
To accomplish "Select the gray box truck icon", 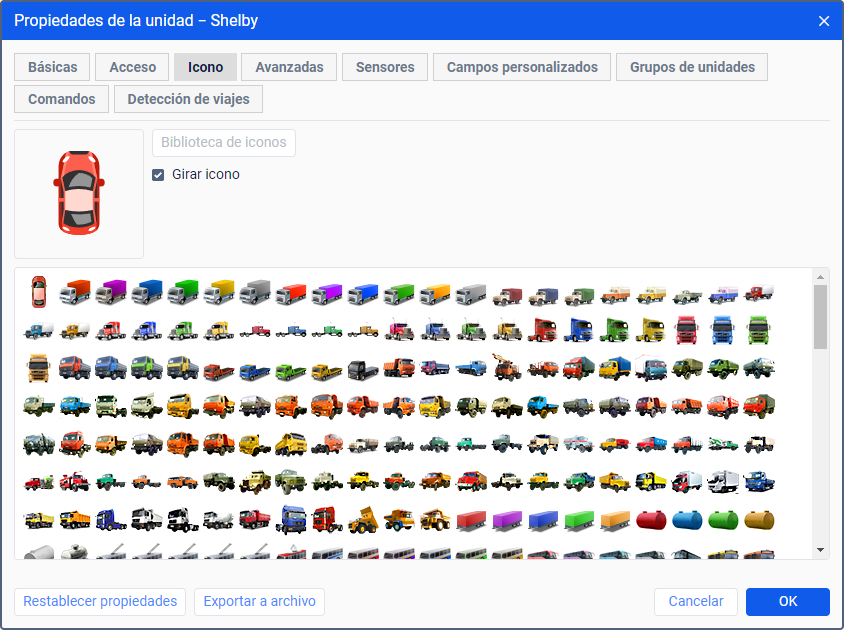I will coord(255,292).
